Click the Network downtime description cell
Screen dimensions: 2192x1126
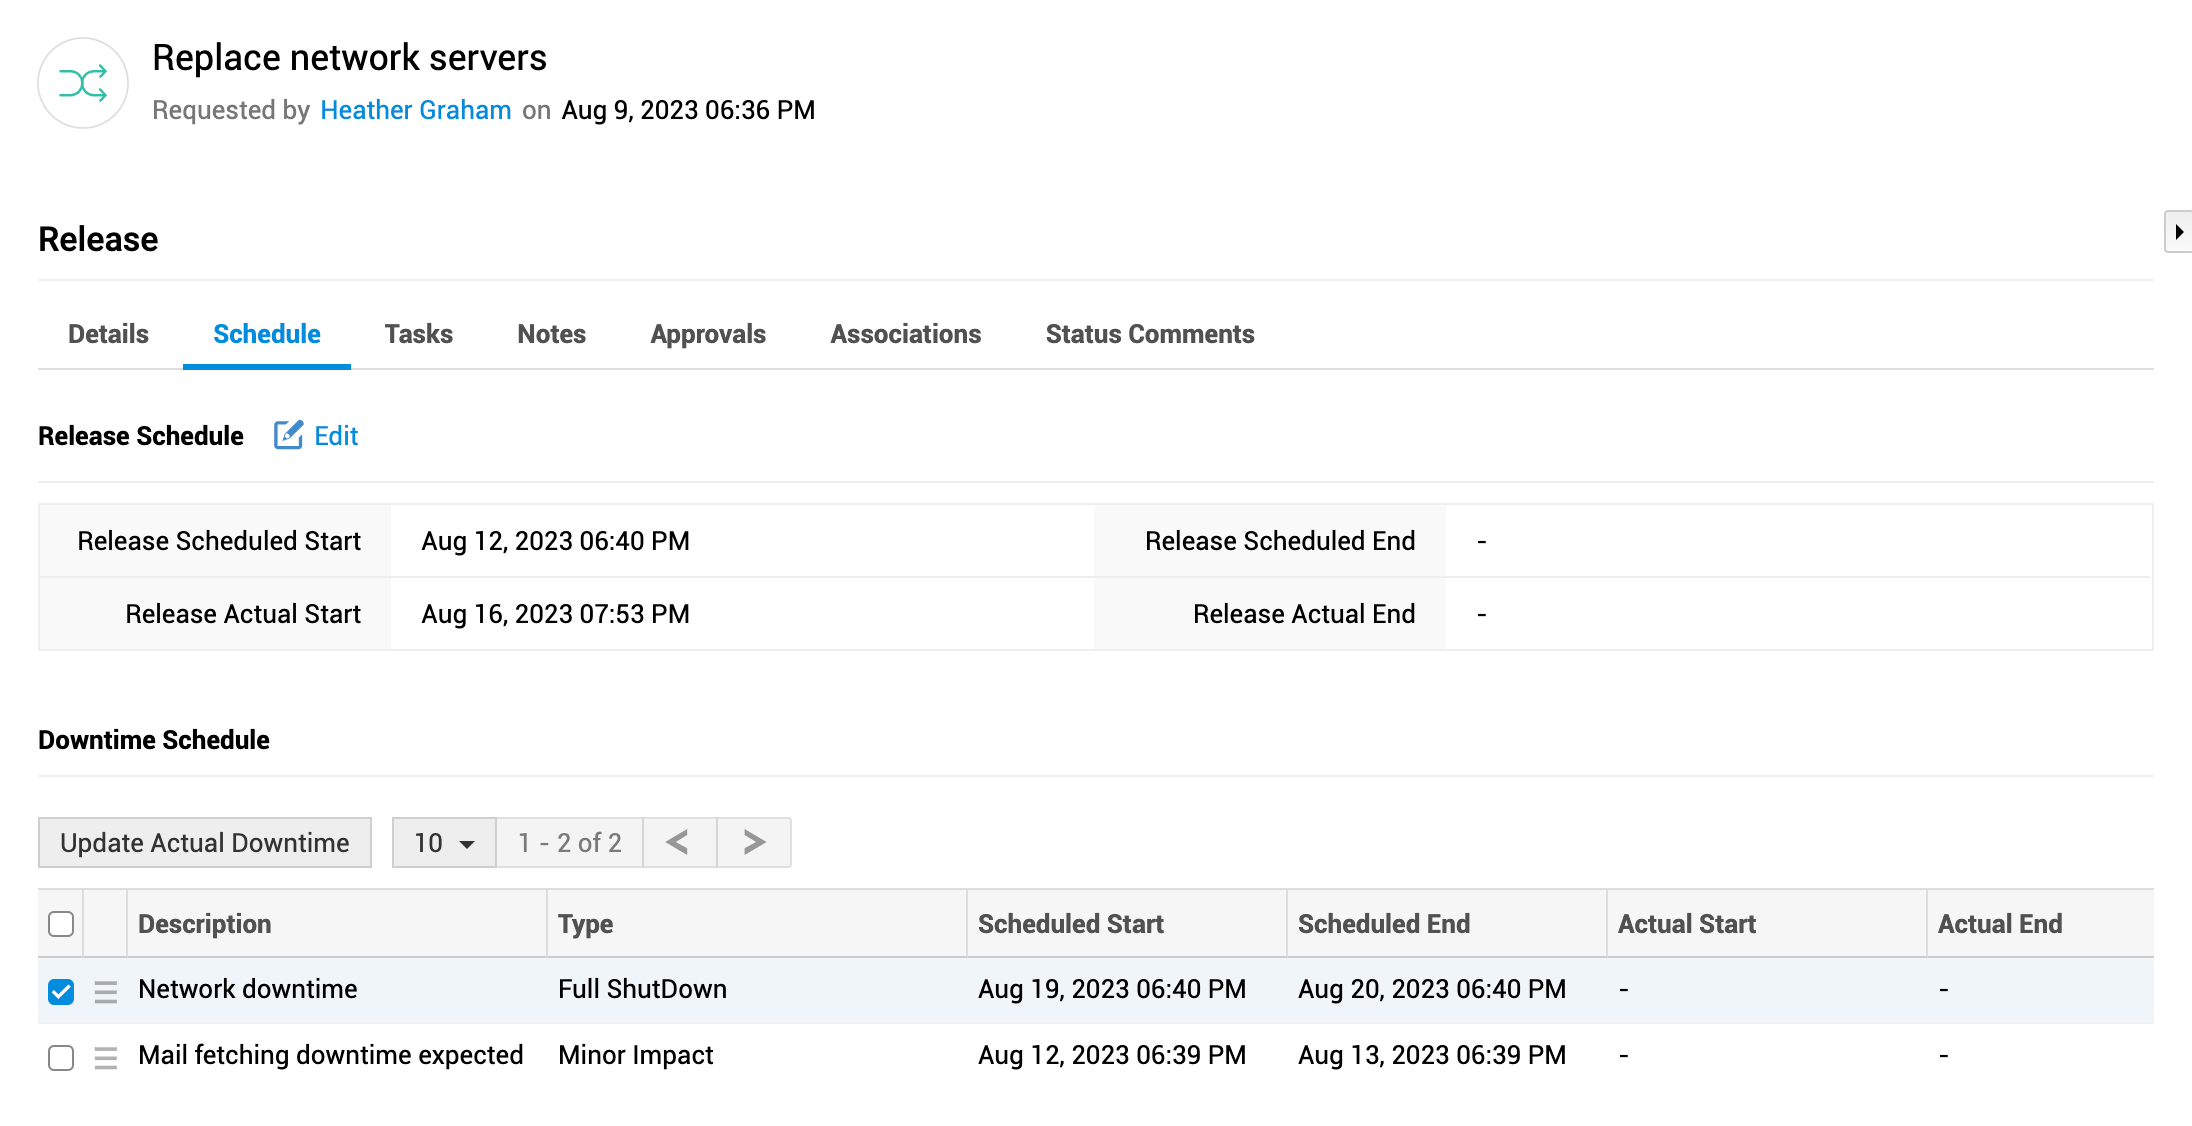click(x=248, y=989)
